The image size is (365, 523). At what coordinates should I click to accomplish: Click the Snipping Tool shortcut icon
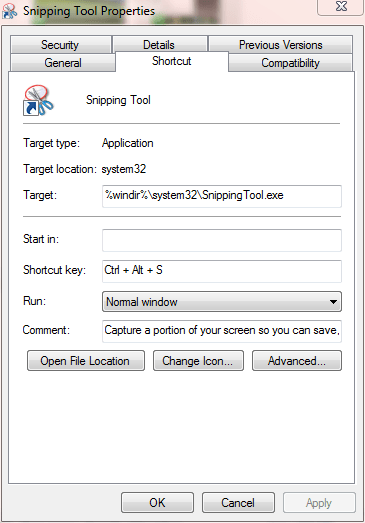(x=38, y=100)
